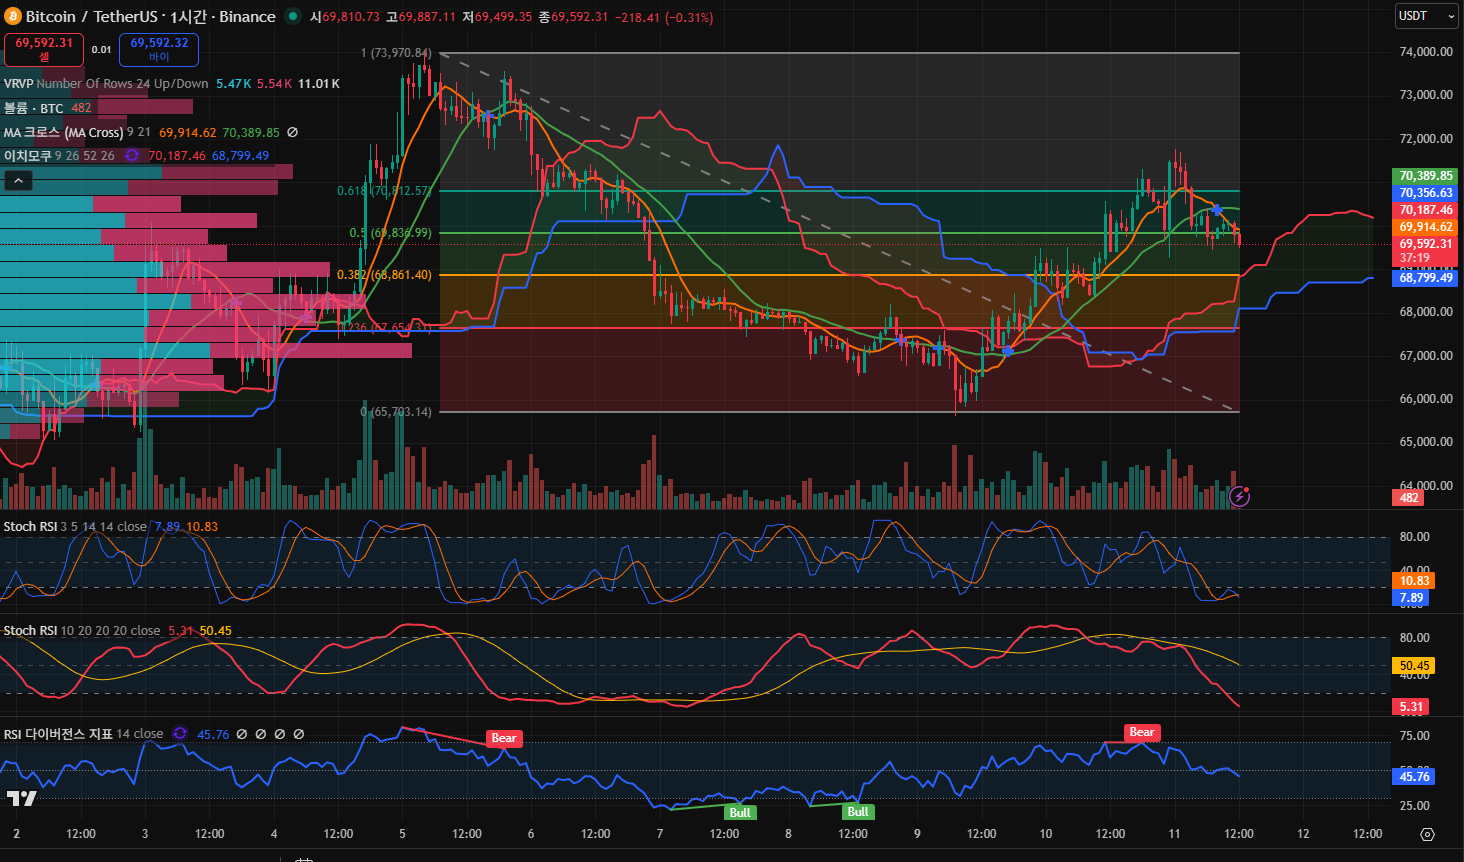Click the 0.382 Fibonacci orange level line
Image resolution: width=1464 pixels, height=862 pixels.
point(800,275)
